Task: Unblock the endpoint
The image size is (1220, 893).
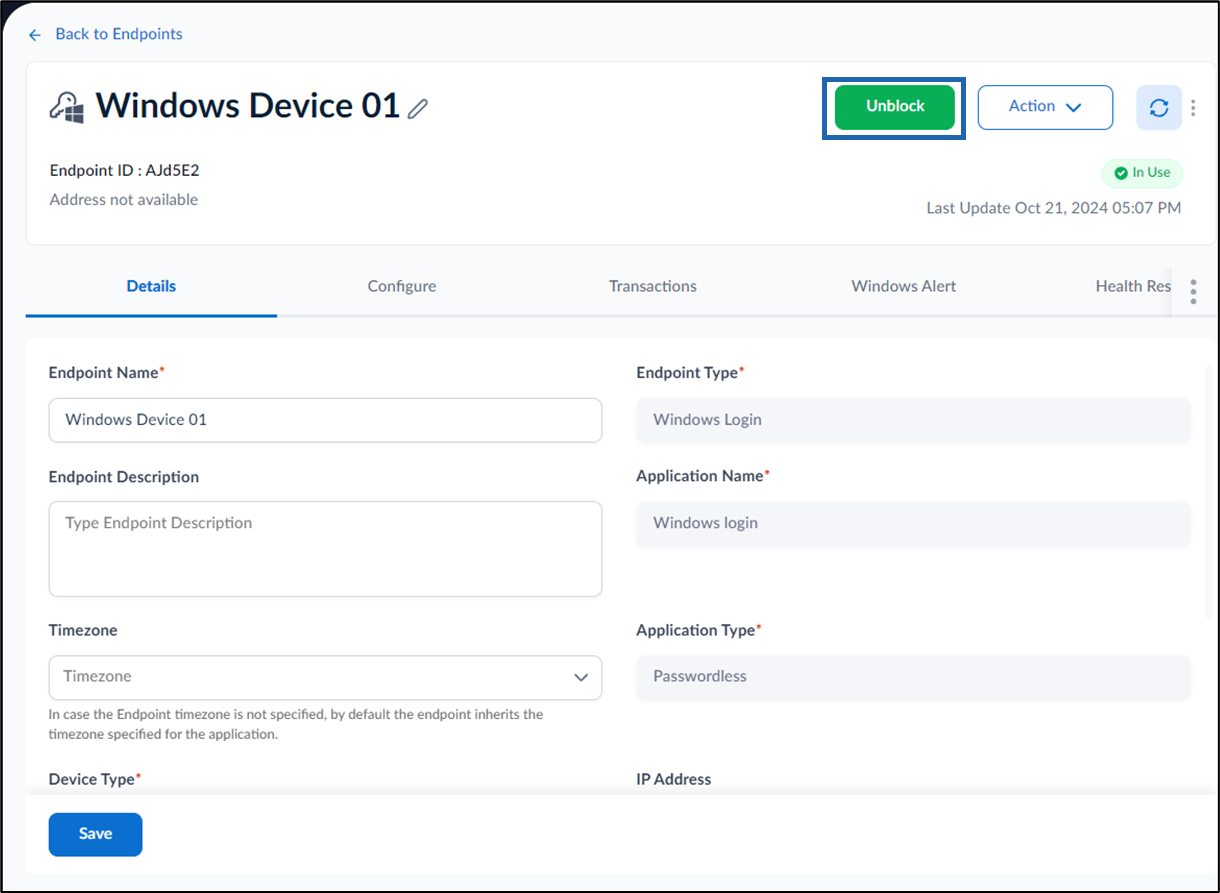Action: [895, 106]
